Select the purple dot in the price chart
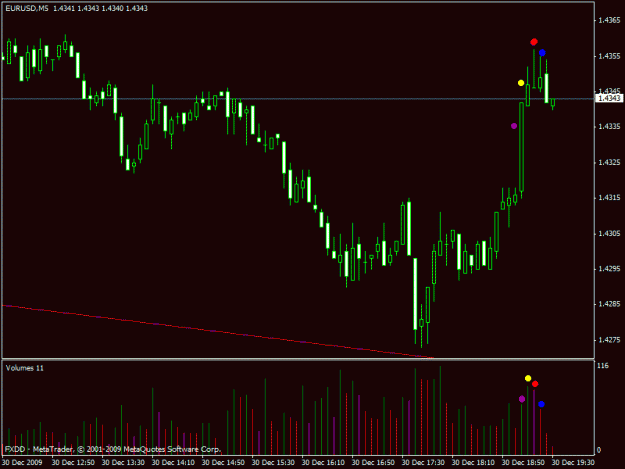The height and width of the screenshot is (469, 625). 514,126
